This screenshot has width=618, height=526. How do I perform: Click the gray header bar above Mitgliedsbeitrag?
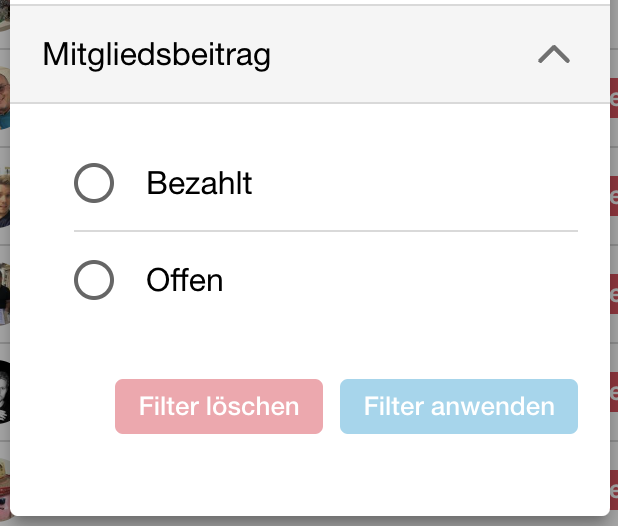(310, 2)
